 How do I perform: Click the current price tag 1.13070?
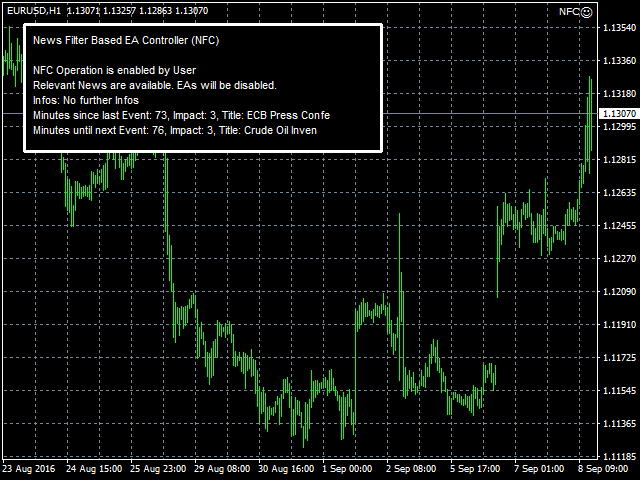[x=619, y=113]
